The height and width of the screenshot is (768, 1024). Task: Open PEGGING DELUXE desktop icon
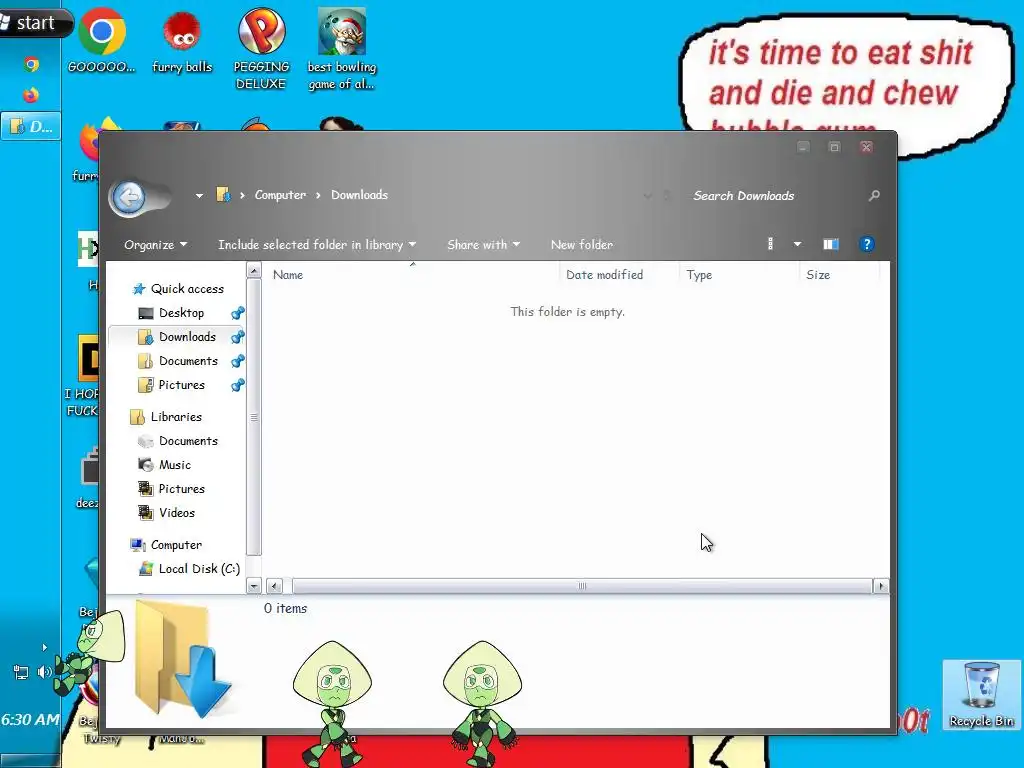(261, 50)
